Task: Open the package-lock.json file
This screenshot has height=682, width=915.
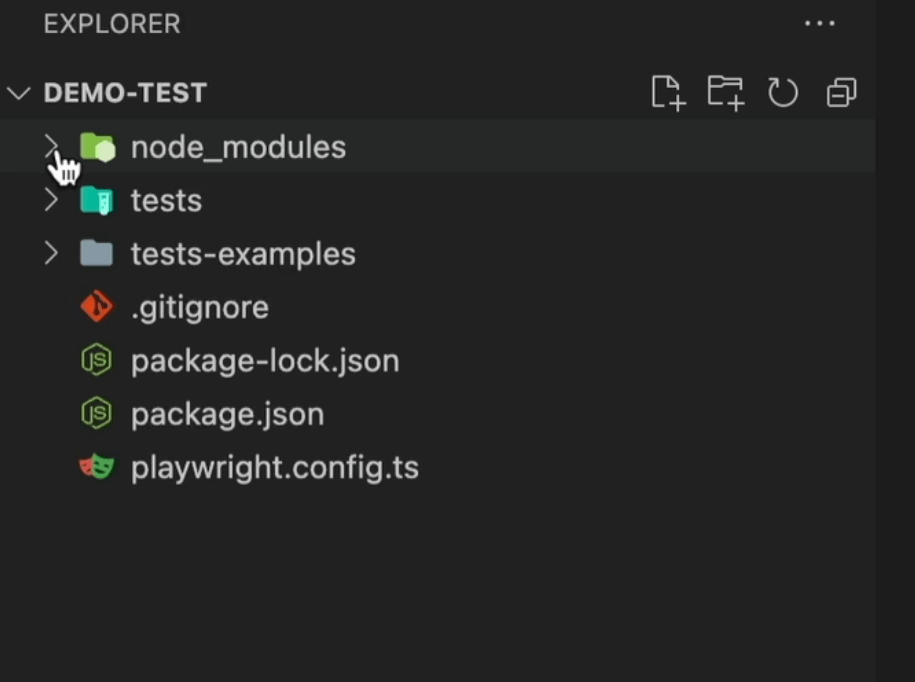Action: pyautogui.click(x=265, y=361)
